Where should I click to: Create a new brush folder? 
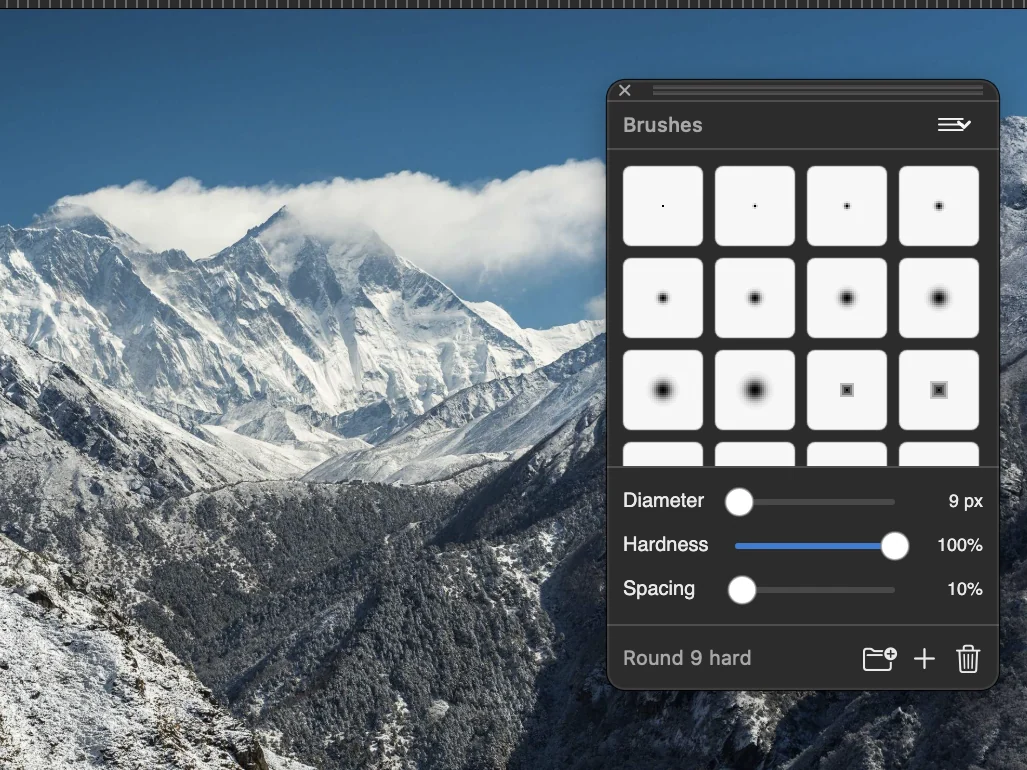pos(880,659)
